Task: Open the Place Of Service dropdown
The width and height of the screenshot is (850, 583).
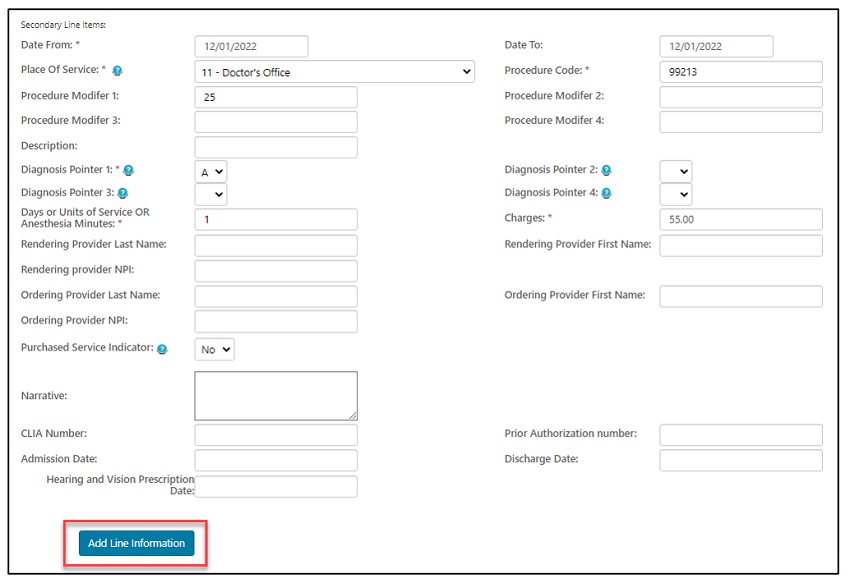Action: (x=334, y=72)
